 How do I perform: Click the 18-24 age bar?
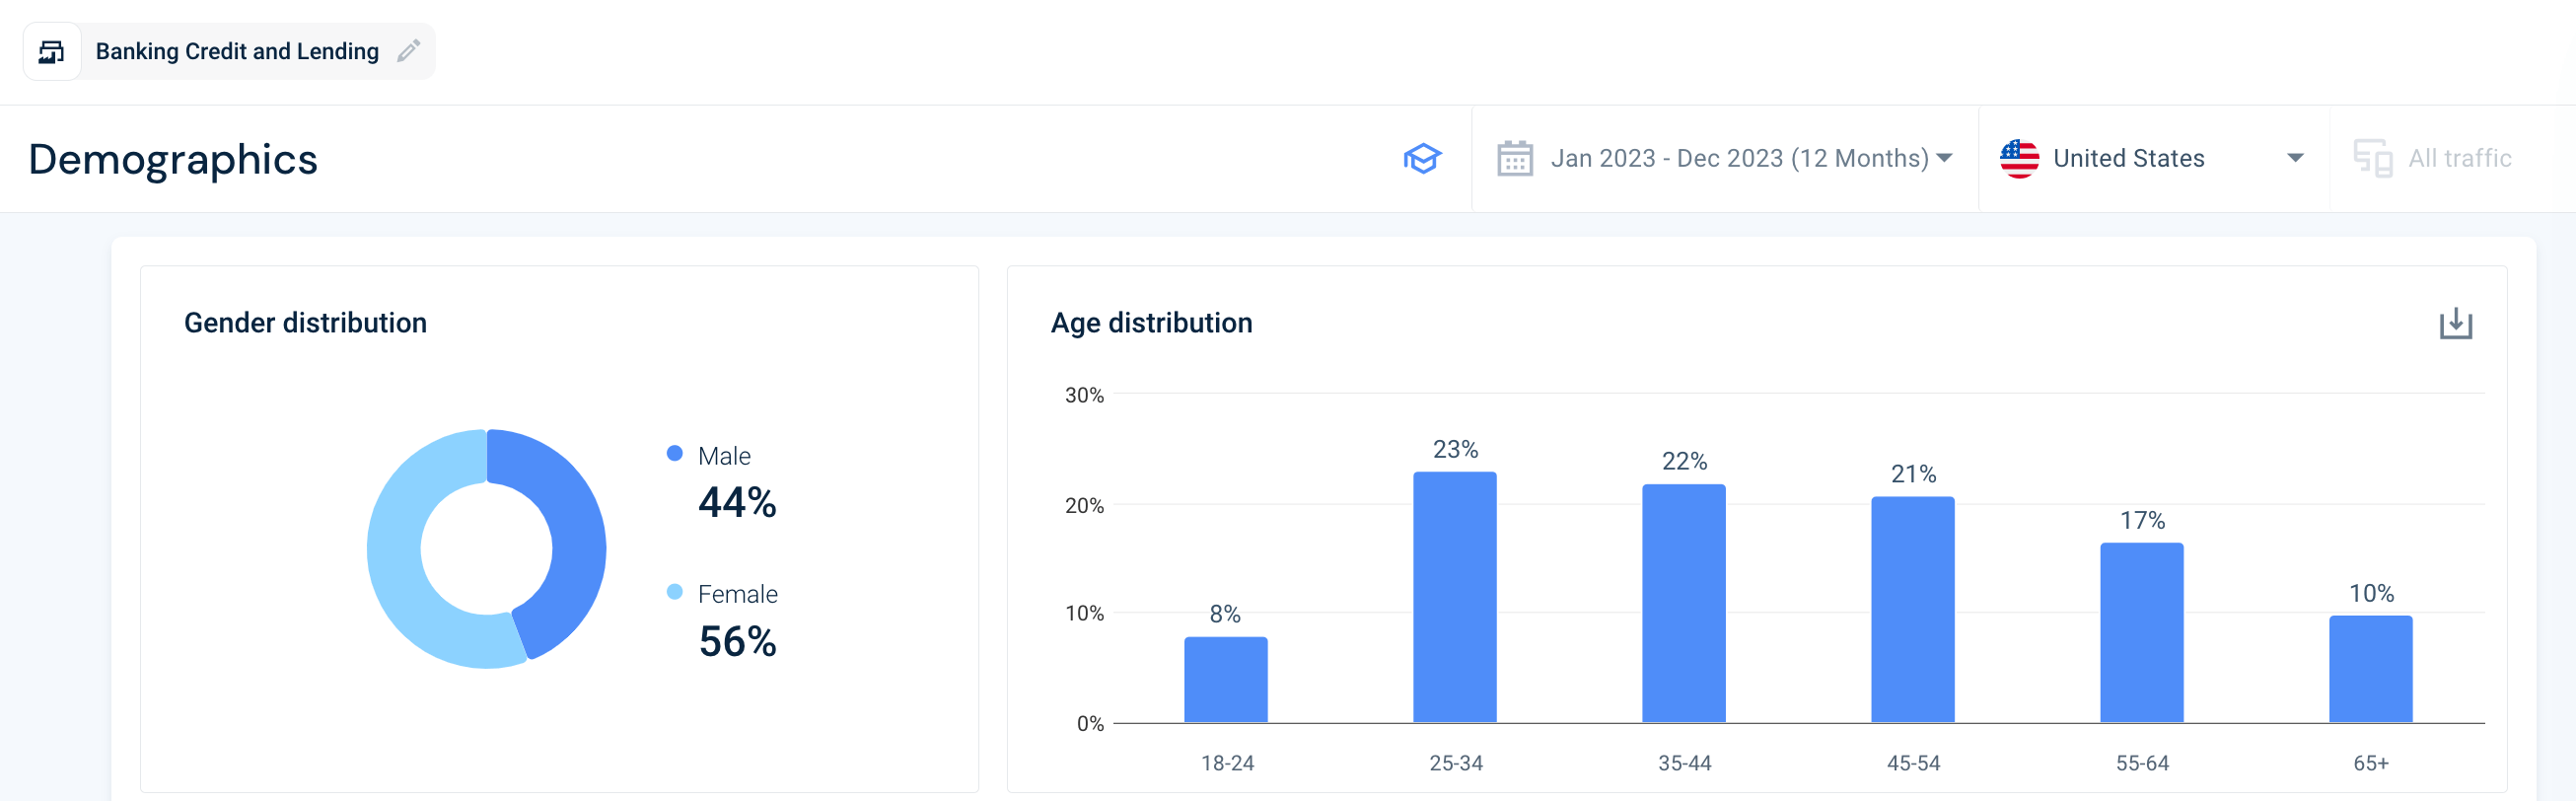(1226, 679)
